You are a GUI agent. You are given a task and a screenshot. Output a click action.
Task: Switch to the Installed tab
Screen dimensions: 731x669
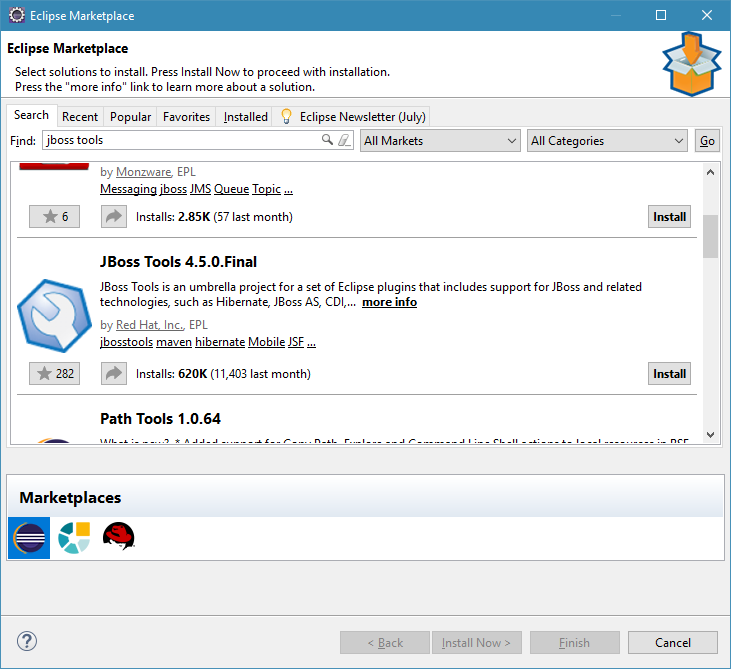(246, 117)
